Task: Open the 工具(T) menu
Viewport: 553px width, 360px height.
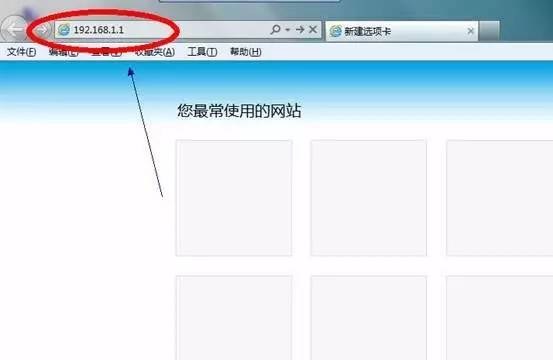Action: coord(202,52)
